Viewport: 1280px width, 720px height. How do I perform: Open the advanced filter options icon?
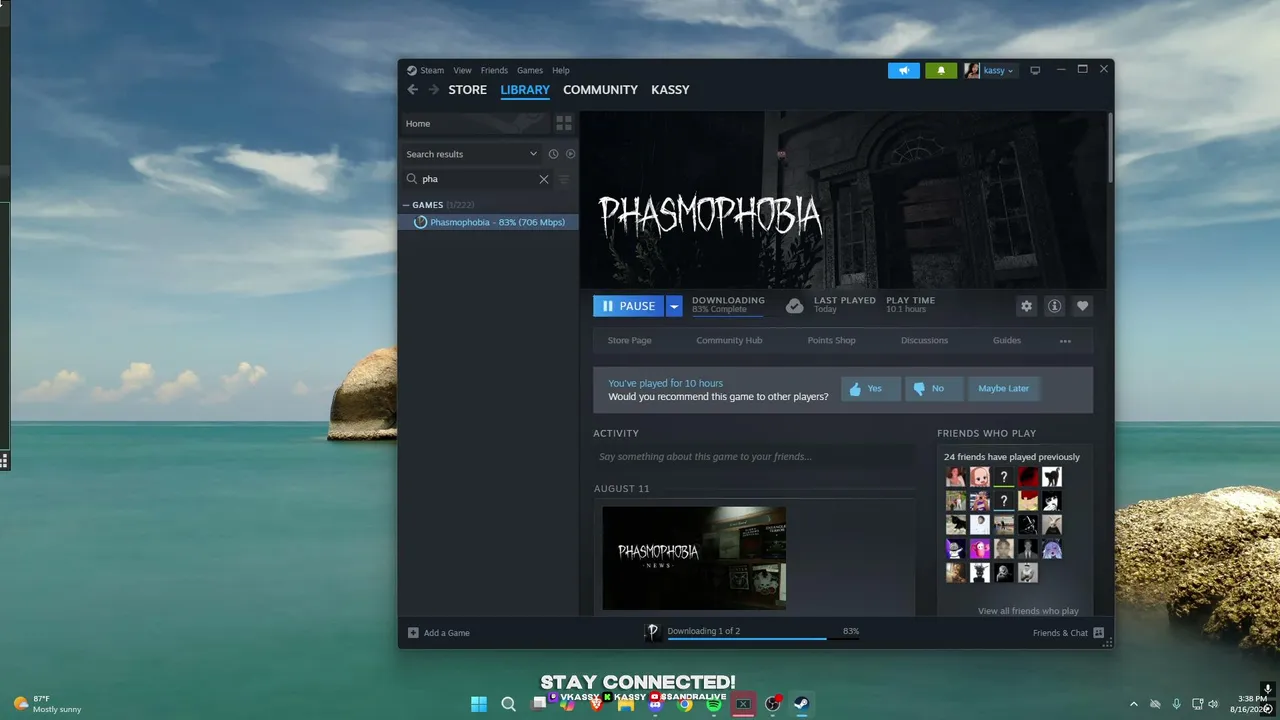click(x=564, y=179)
